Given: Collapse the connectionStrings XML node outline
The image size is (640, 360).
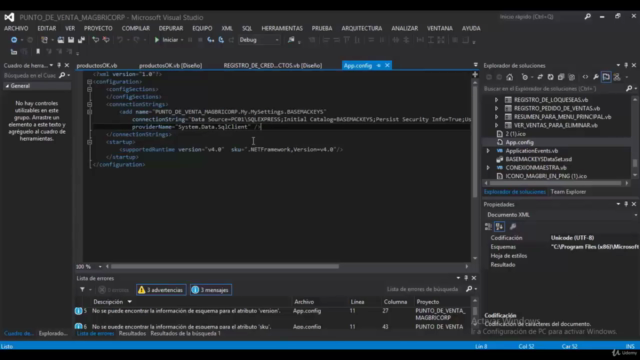Looking at the screenshot, I should coord(89,104).
